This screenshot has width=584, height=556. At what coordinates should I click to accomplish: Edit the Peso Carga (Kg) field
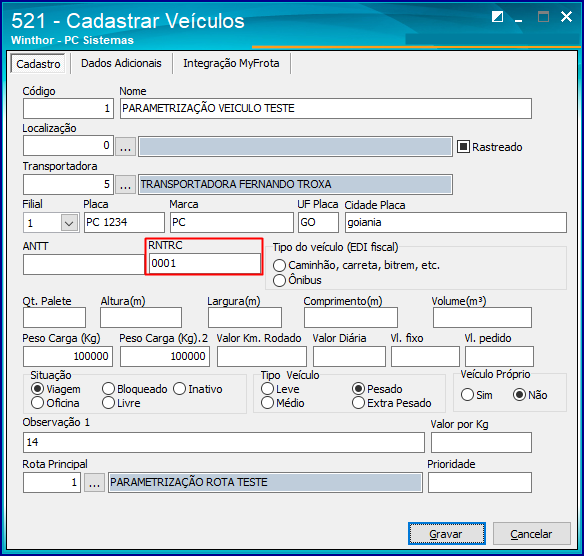pyautogui.click(x=68, y=356)
